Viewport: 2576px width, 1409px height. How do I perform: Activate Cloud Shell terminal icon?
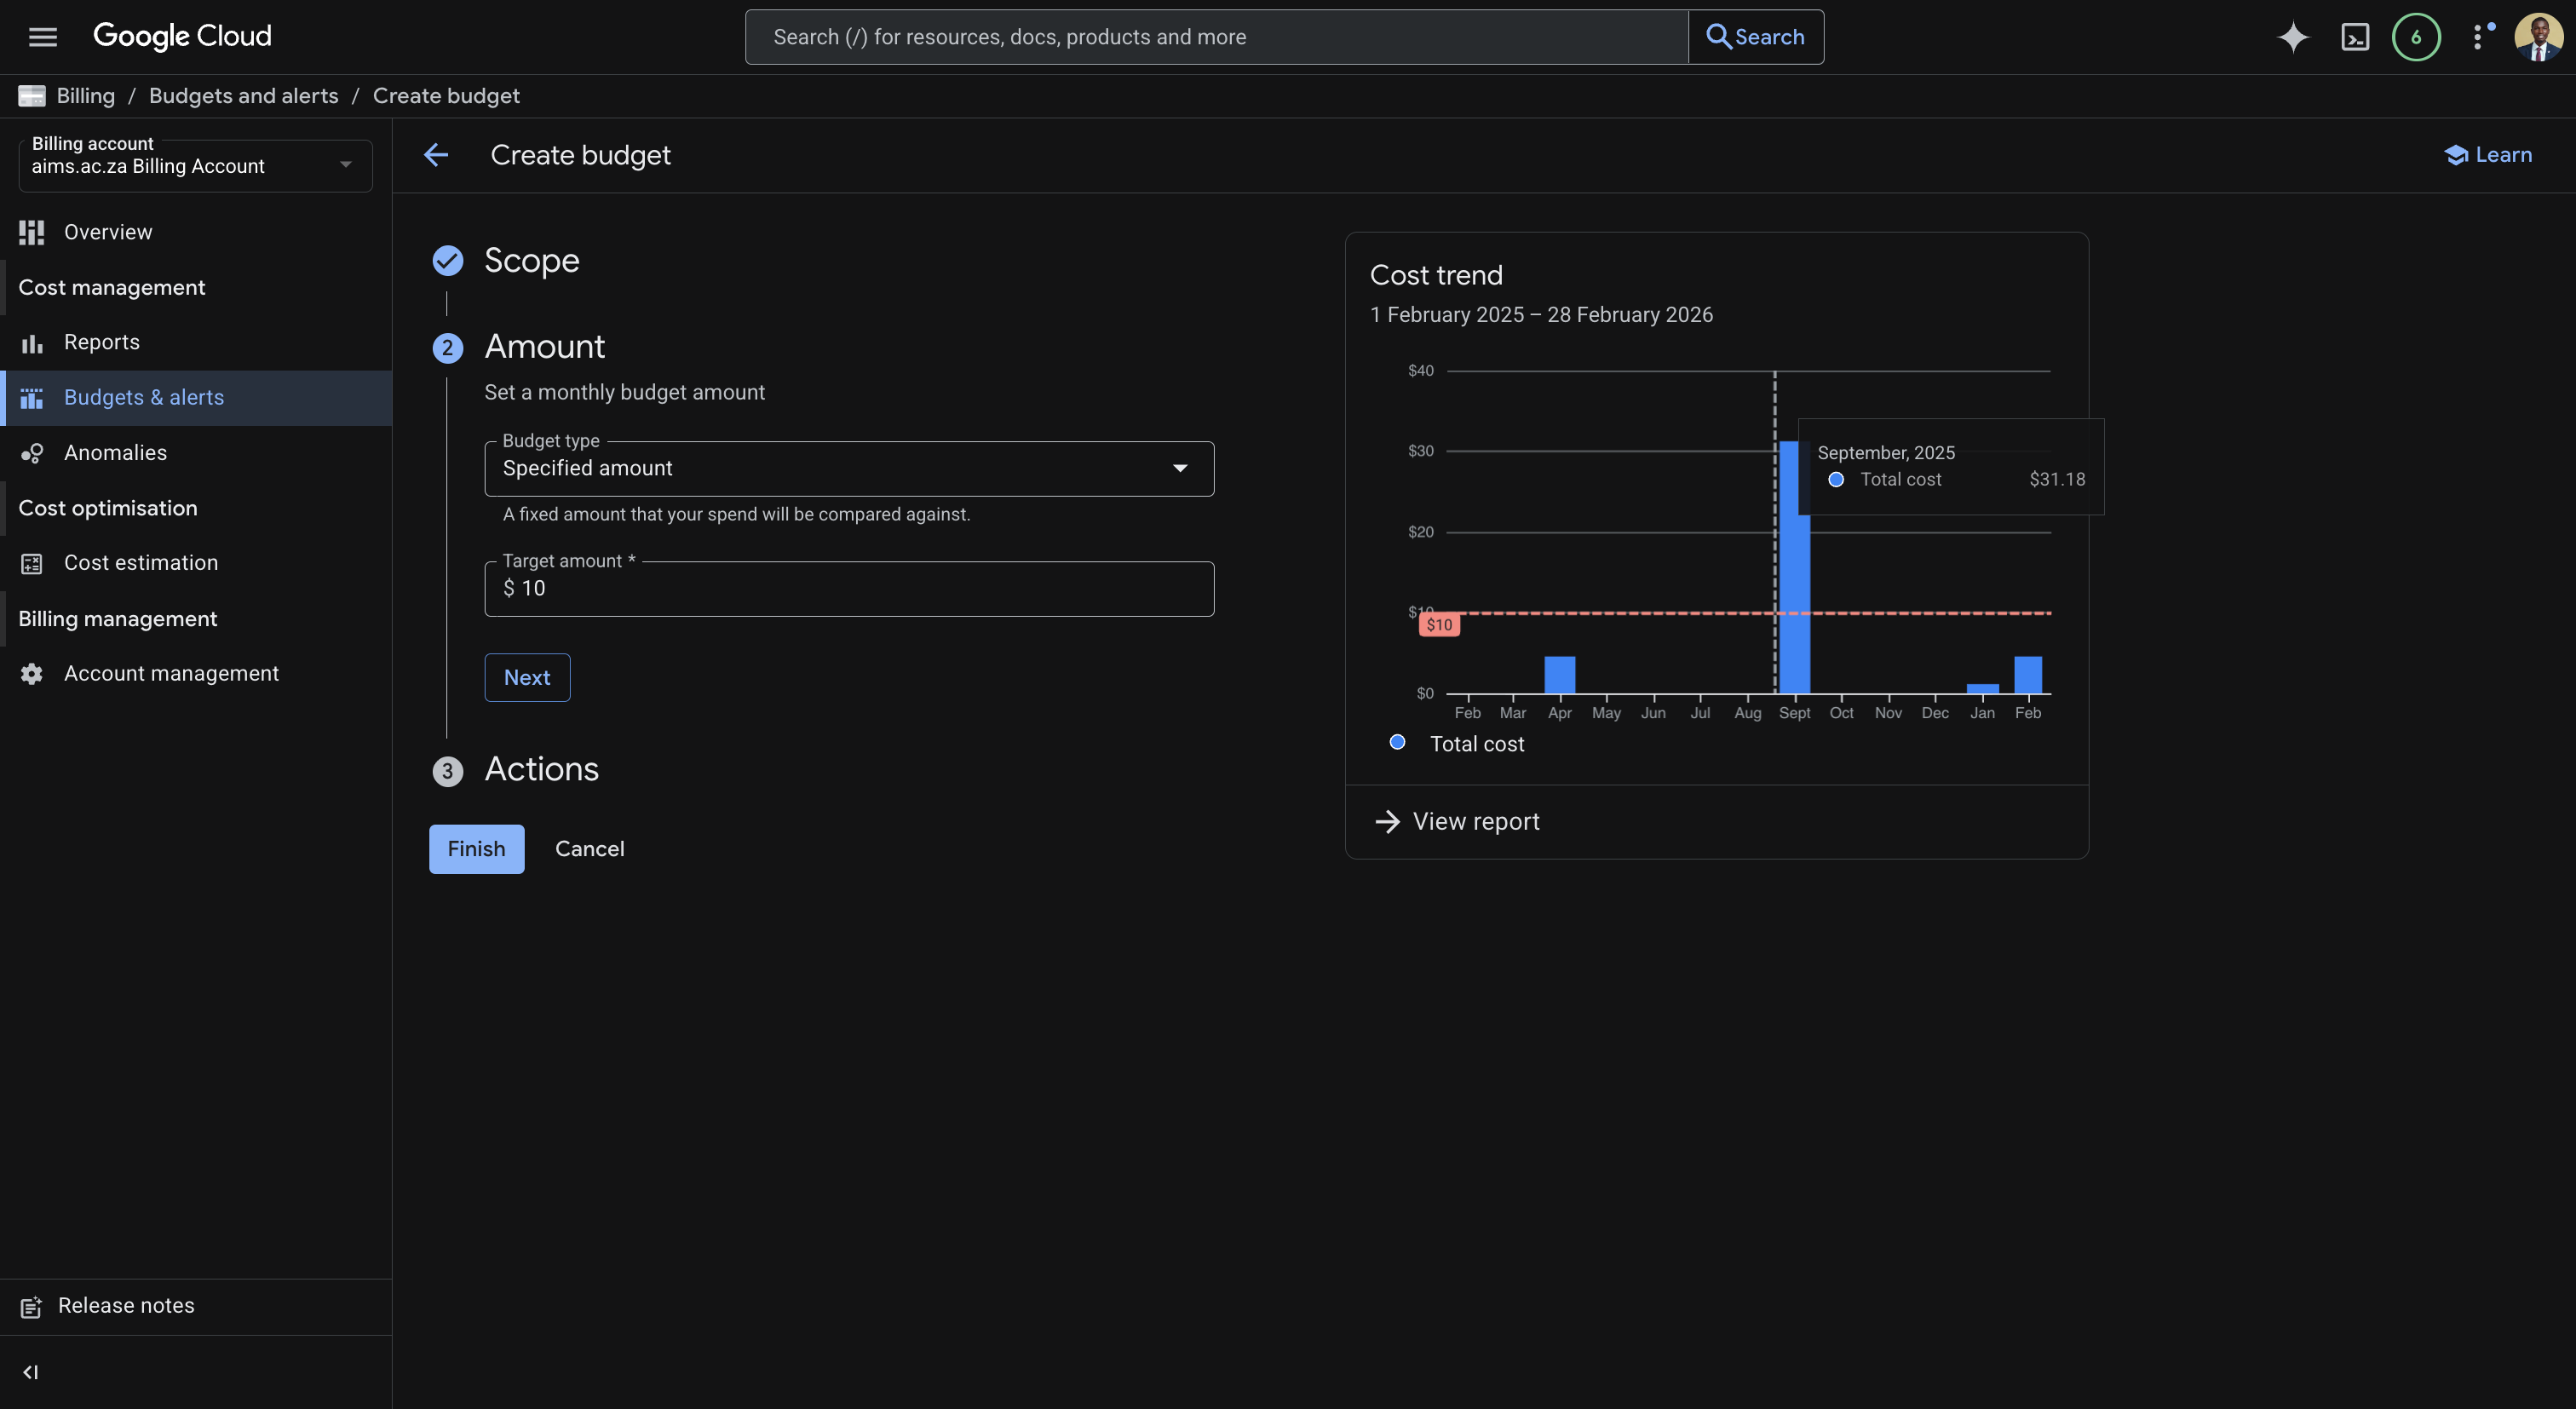(2356, 37)
